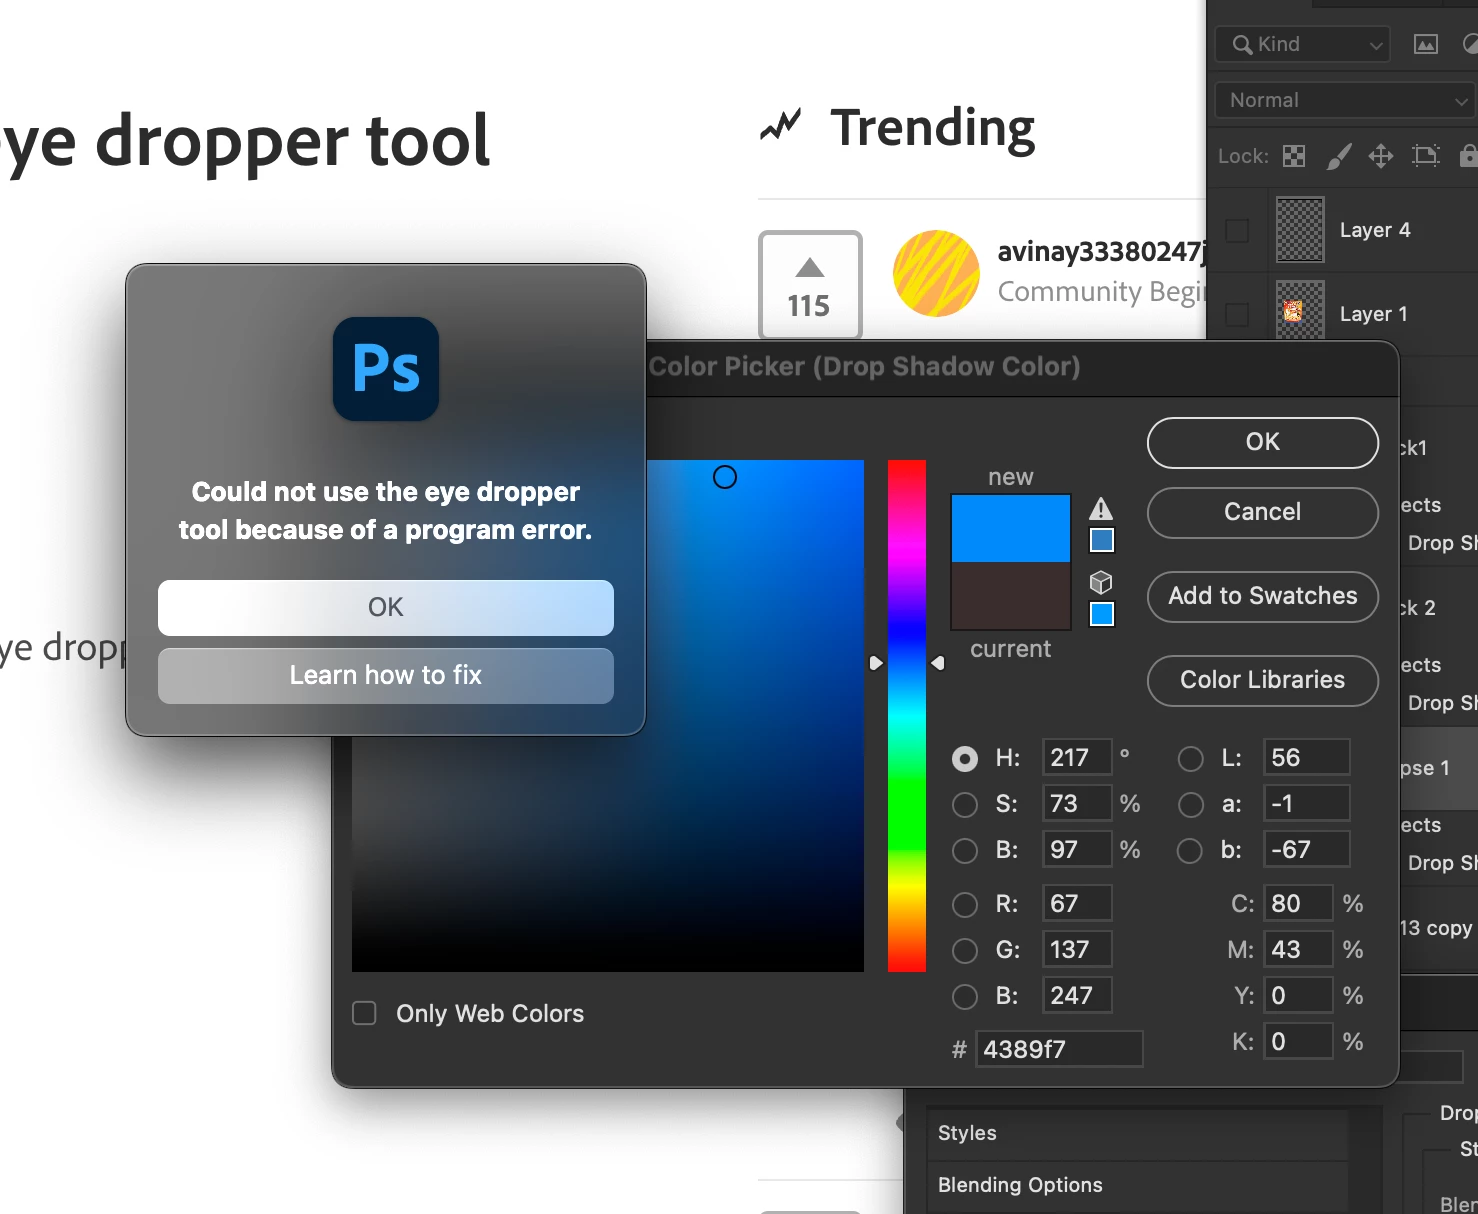Enable the Only Web Colors checkbox
Screen dimensions: 1478x1214
(365, 1013)
